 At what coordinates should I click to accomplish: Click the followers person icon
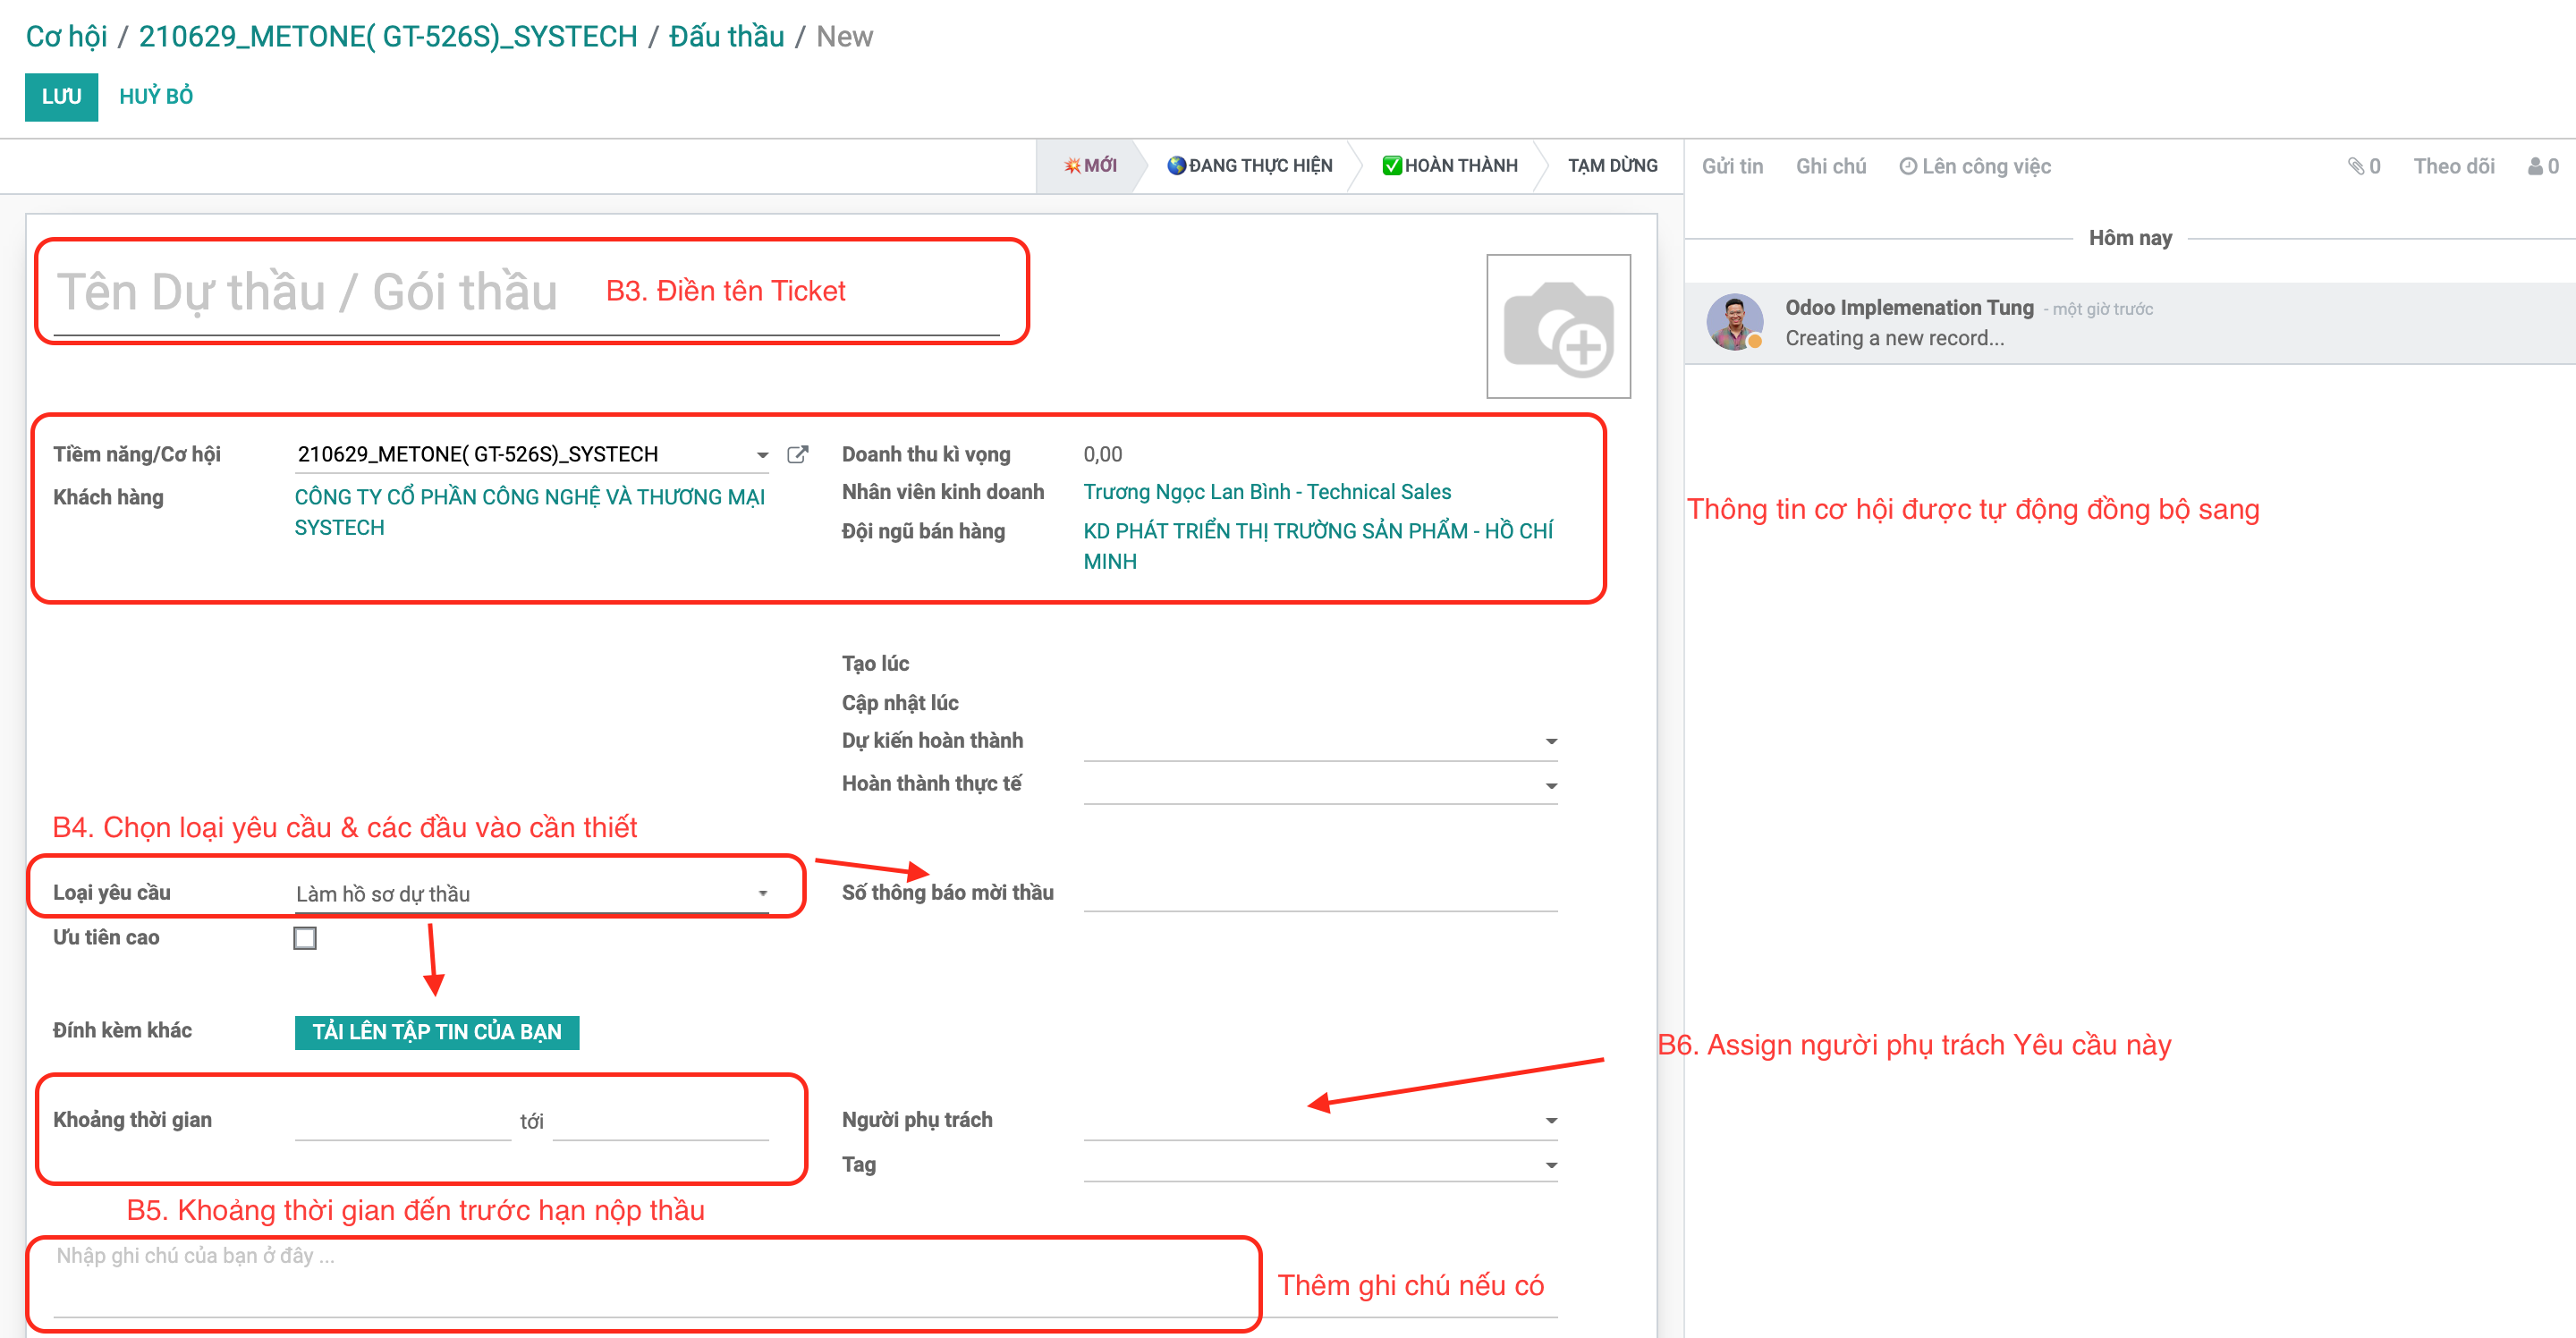tap(2535, 166)
